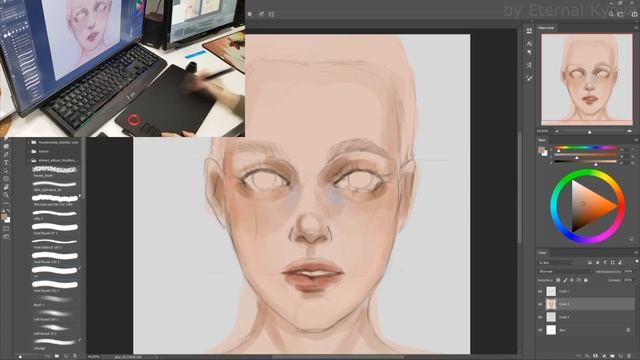This screenshot has width=640, height=360.
Task: Click the foreground color swatch in Color panel
Action: 541,150
